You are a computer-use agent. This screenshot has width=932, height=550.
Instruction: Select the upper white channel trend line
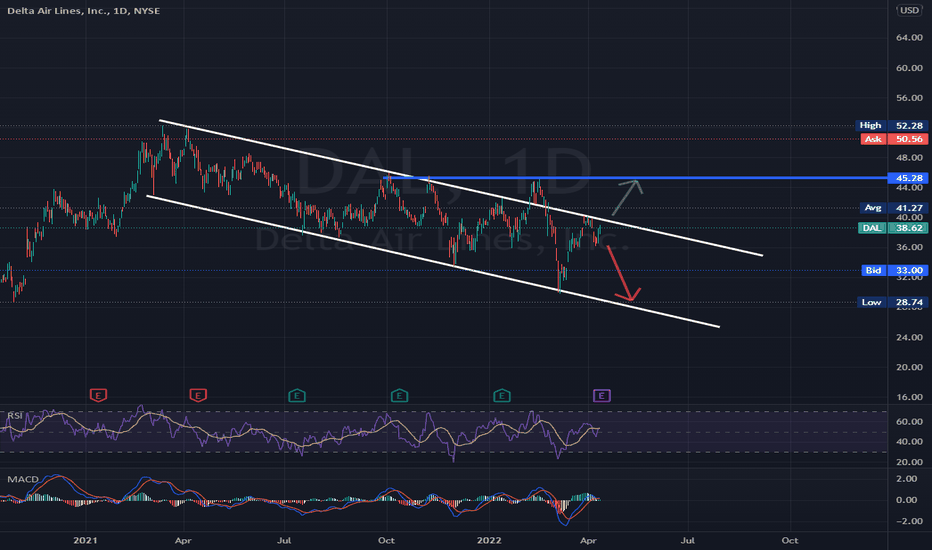pos(461,189)
